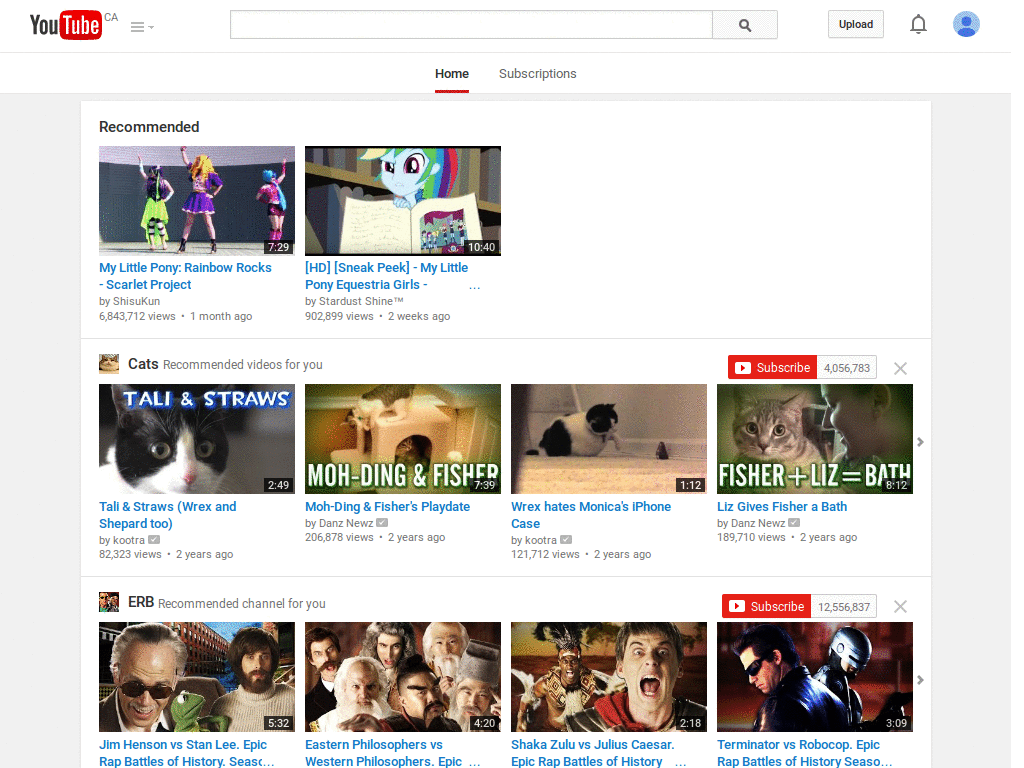Open the account avatar menu
The width and height of the screenshot is (1024, 768).
pos(966,24)
